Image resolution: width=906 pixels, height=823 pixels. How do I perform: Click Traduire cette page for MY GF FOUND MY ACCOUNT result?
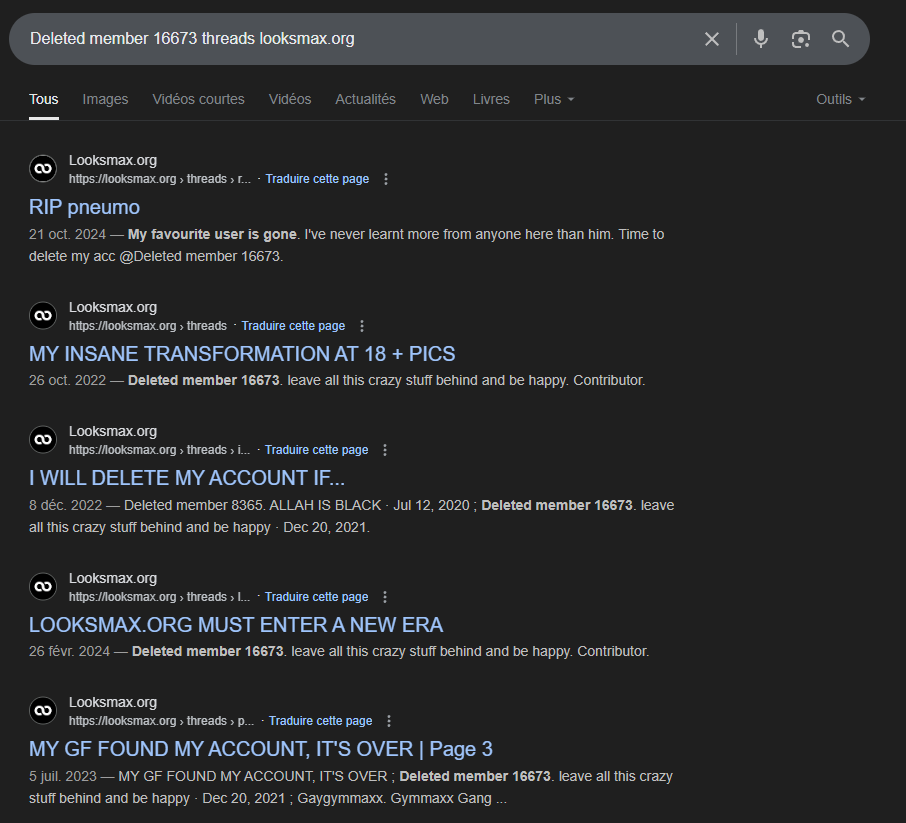[321, 721]
